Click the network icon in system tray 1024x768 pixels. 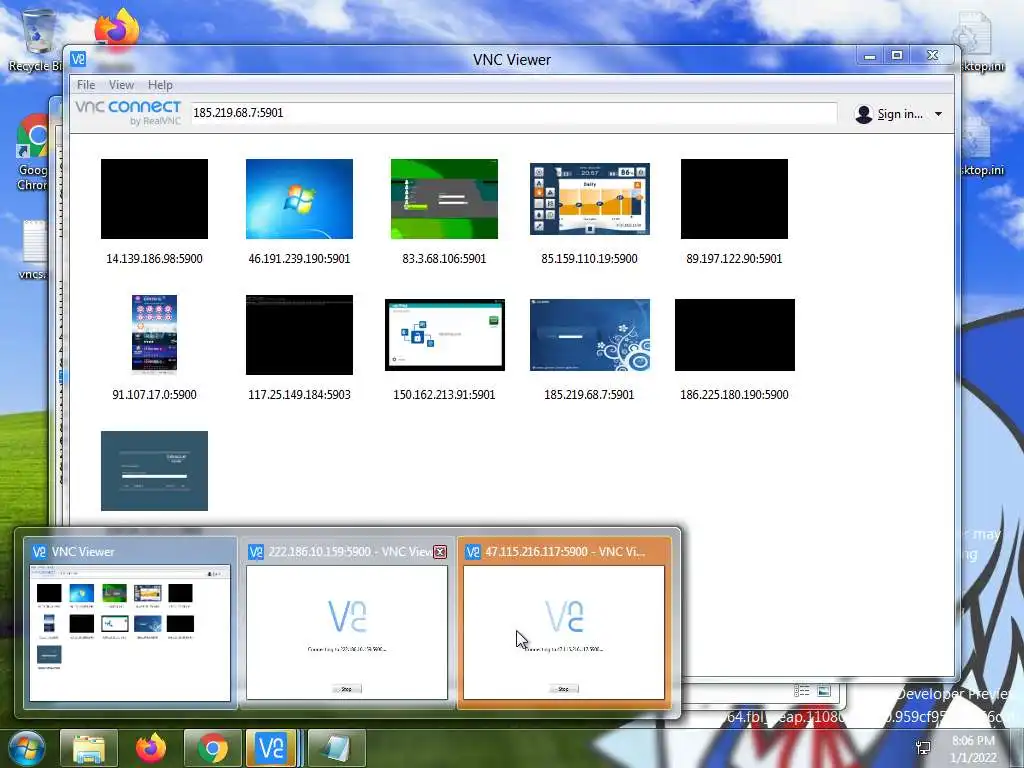(923, 748)
